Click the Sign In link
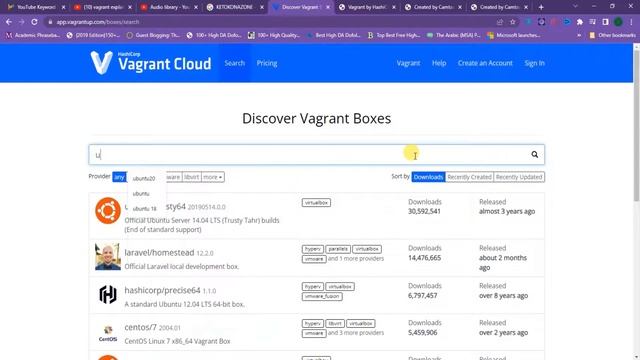 534,63
